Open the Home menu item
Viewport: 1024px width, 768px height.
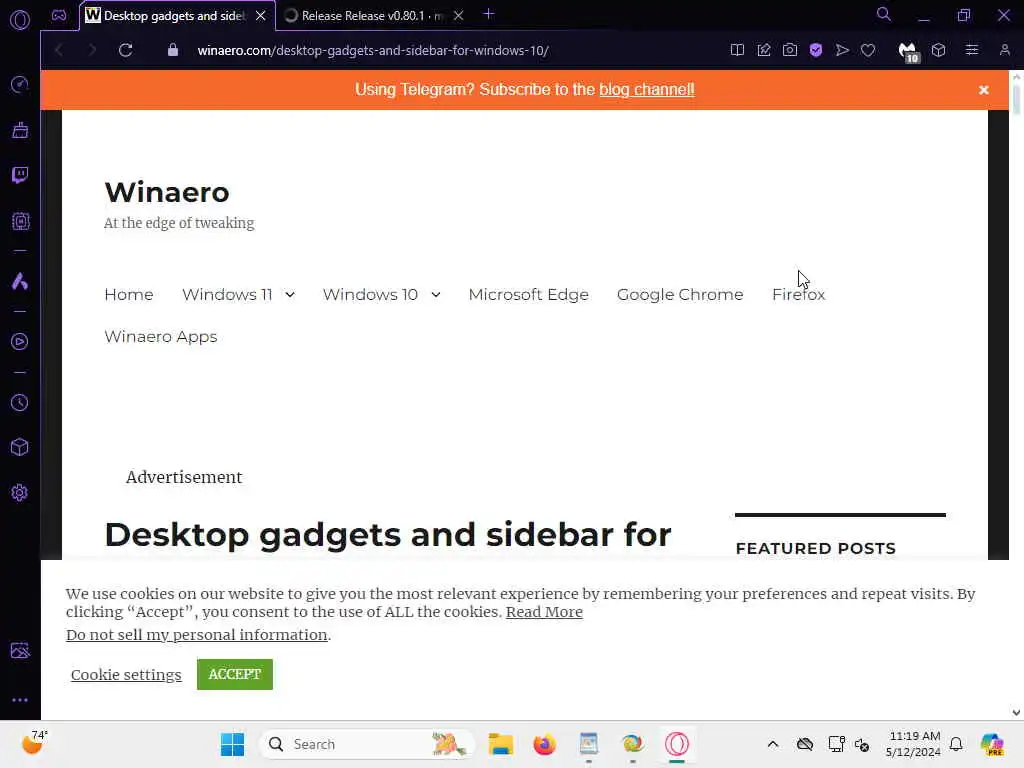[129, 295]
